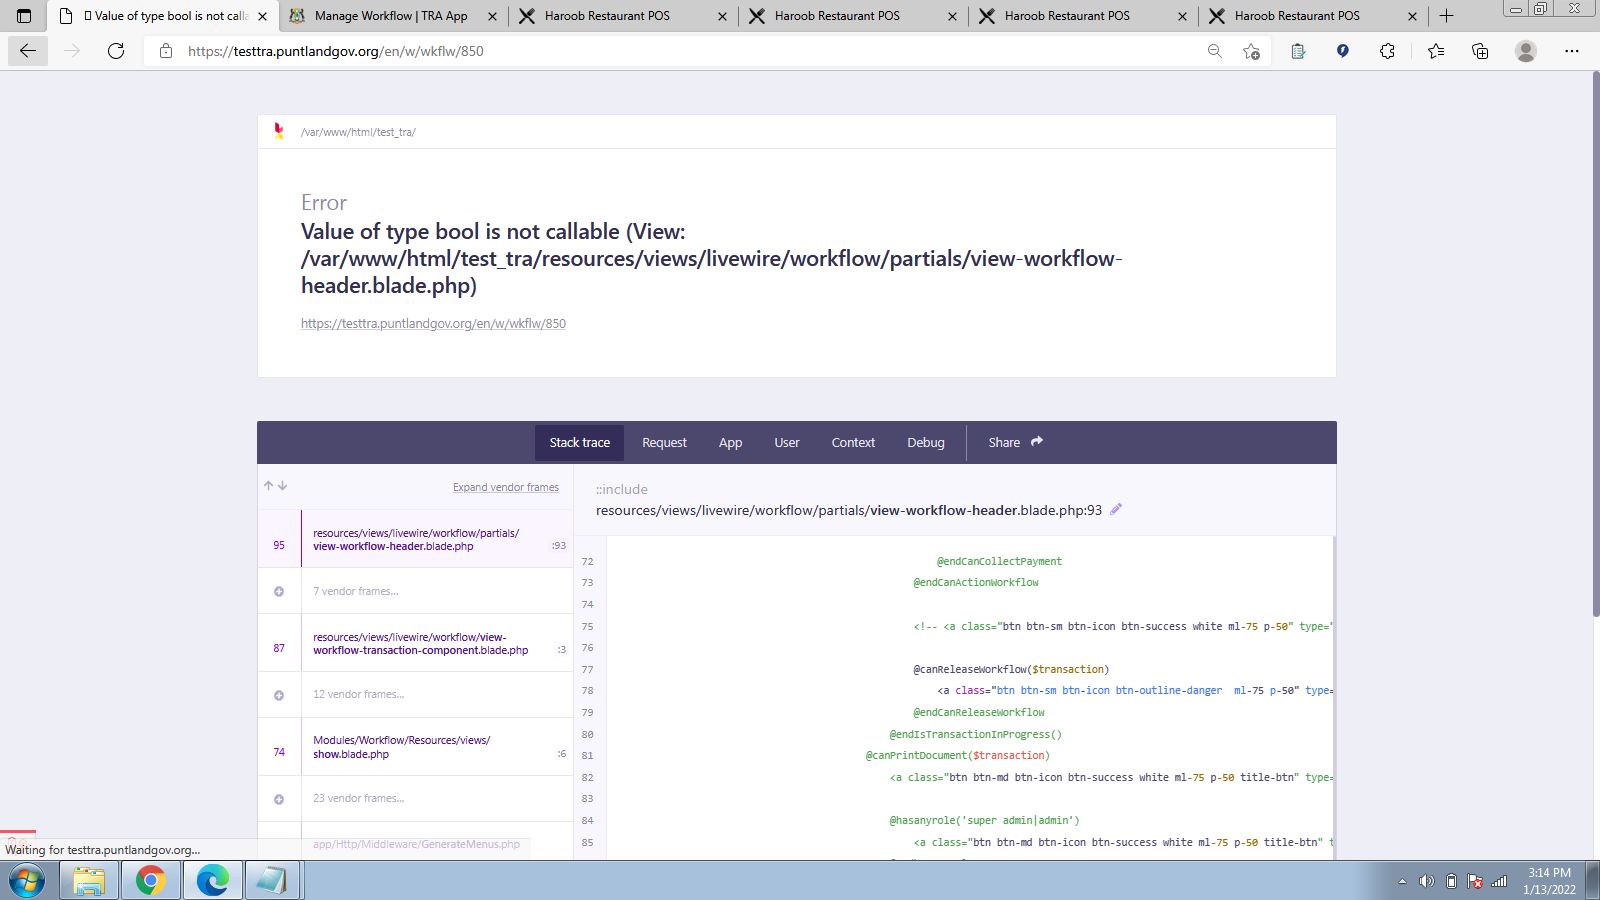Open the User tab
1600x900 pixels.
tap(787, 442)
